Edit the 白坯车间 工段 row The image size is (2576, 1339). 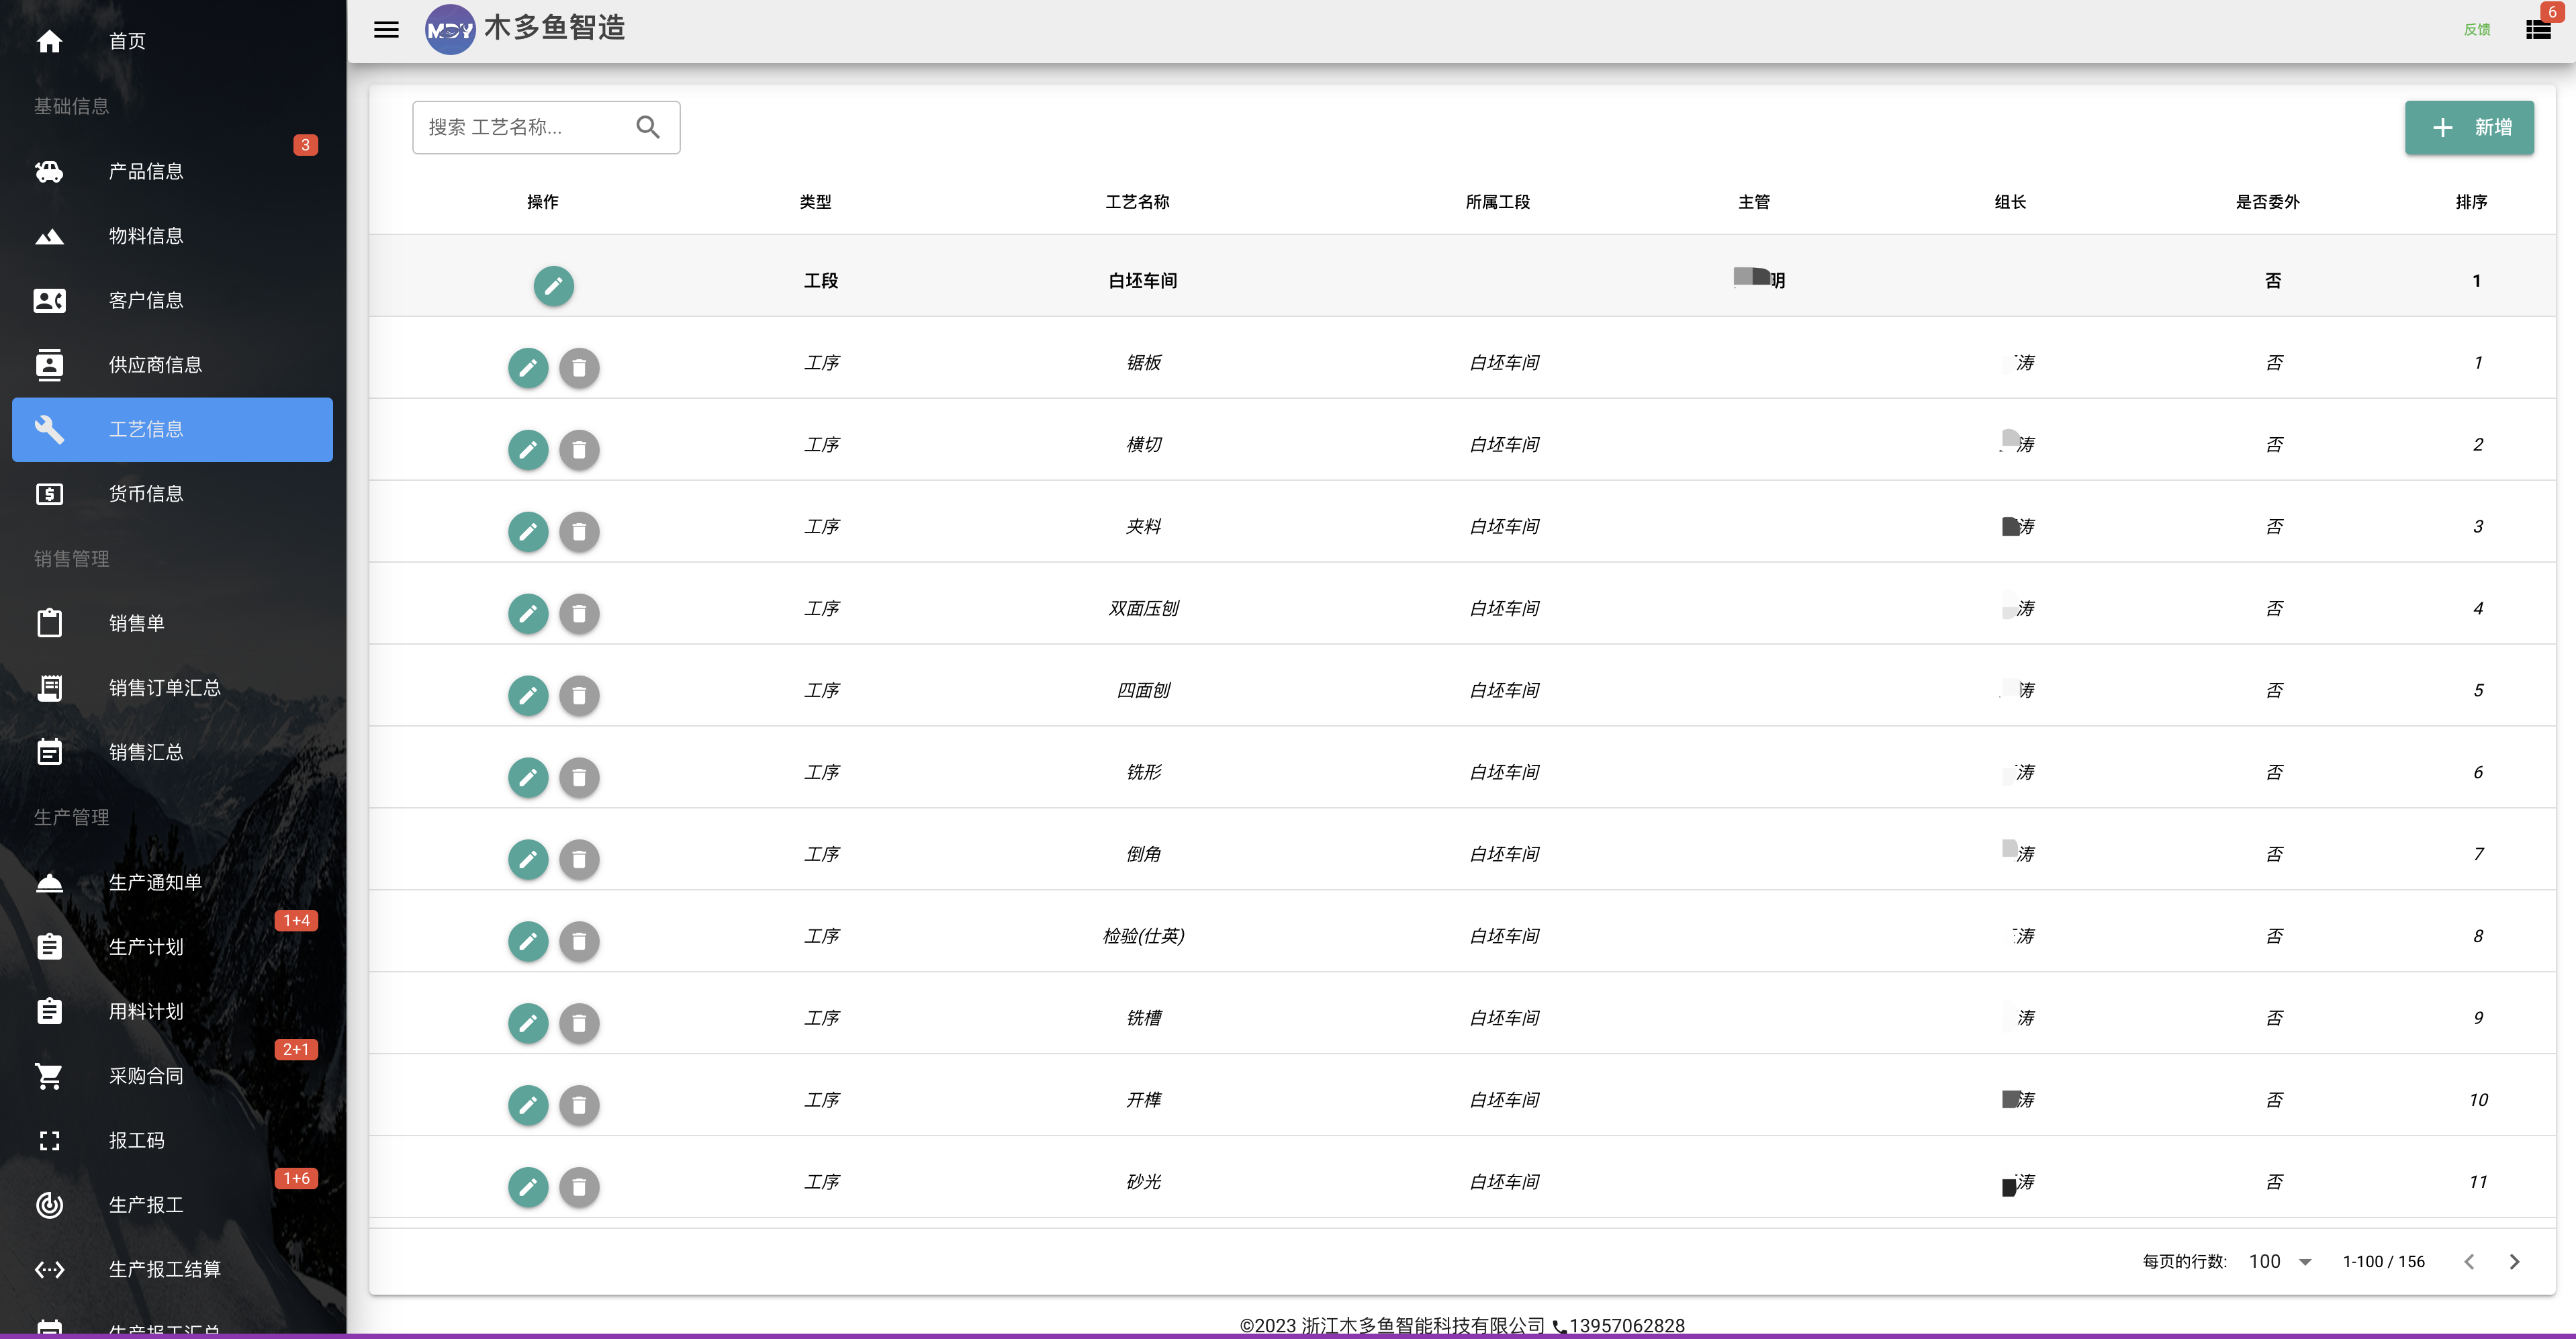point(553,286)
